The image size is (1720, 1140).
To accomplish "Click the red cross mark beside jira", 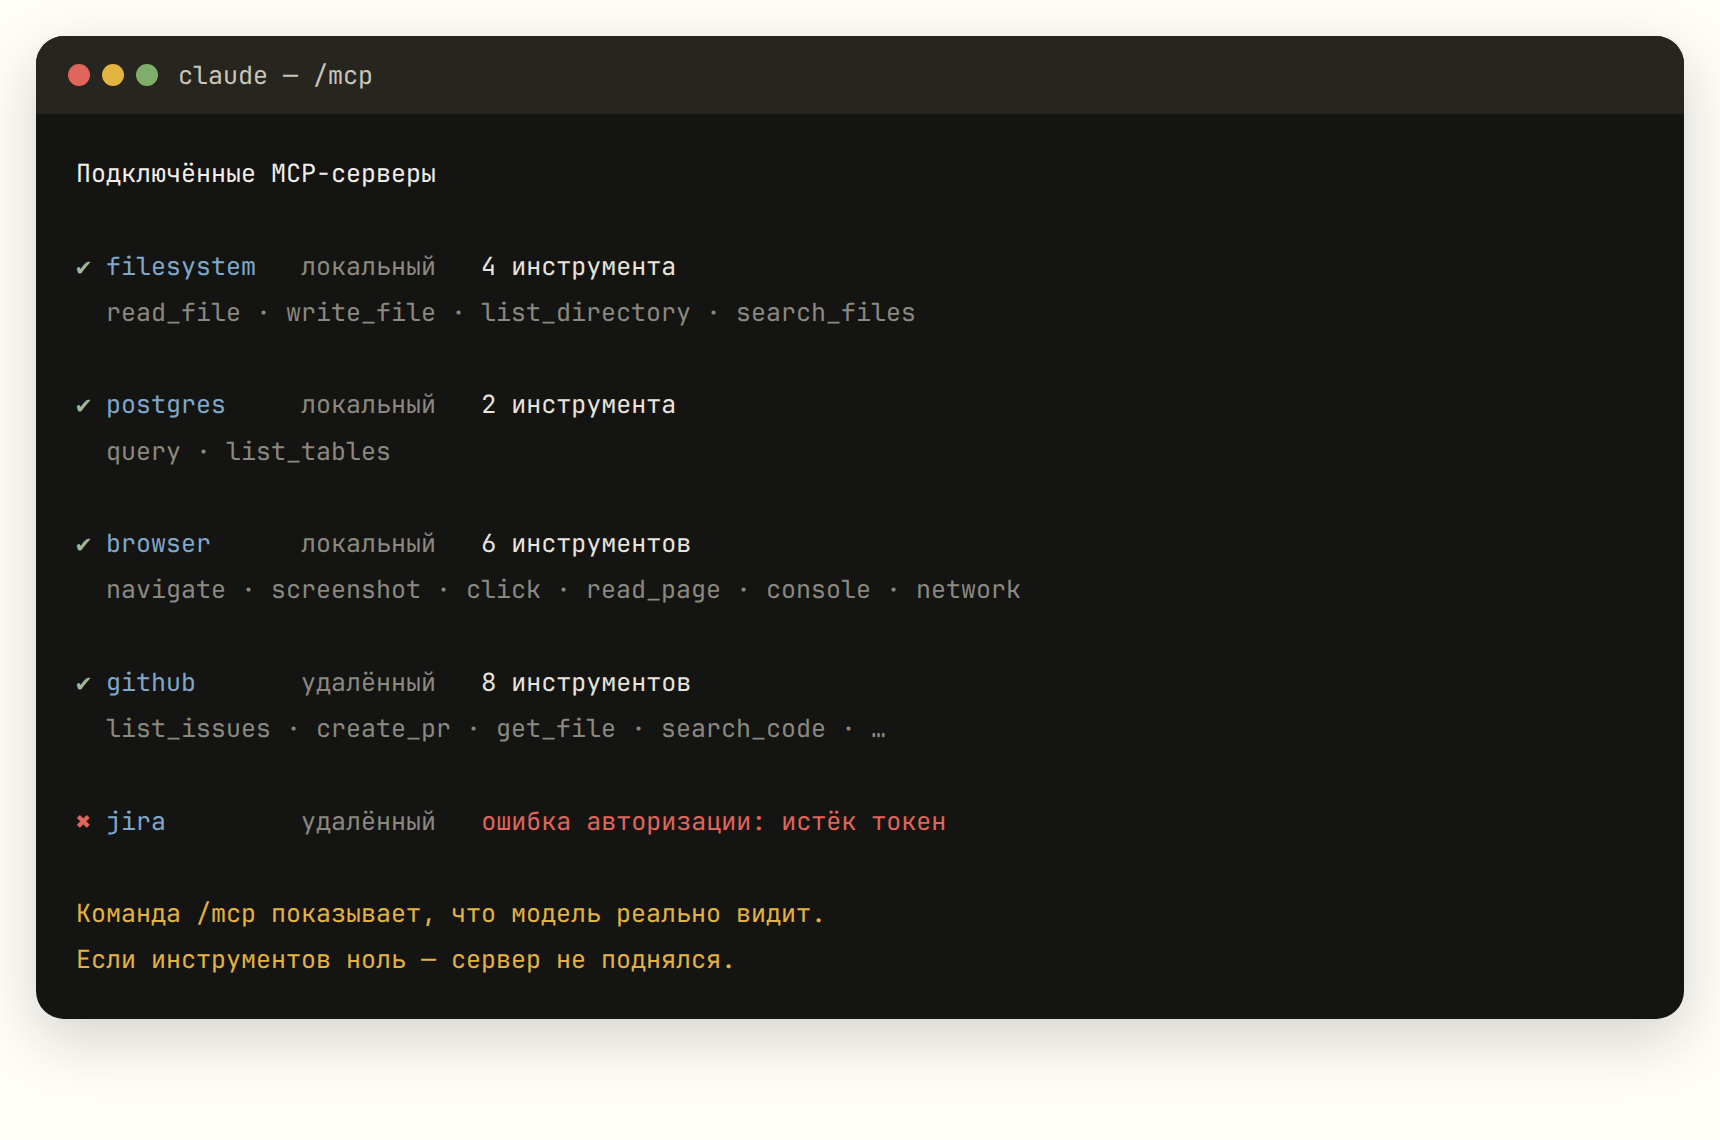I will pyautogui.click(x=83, y=821).
